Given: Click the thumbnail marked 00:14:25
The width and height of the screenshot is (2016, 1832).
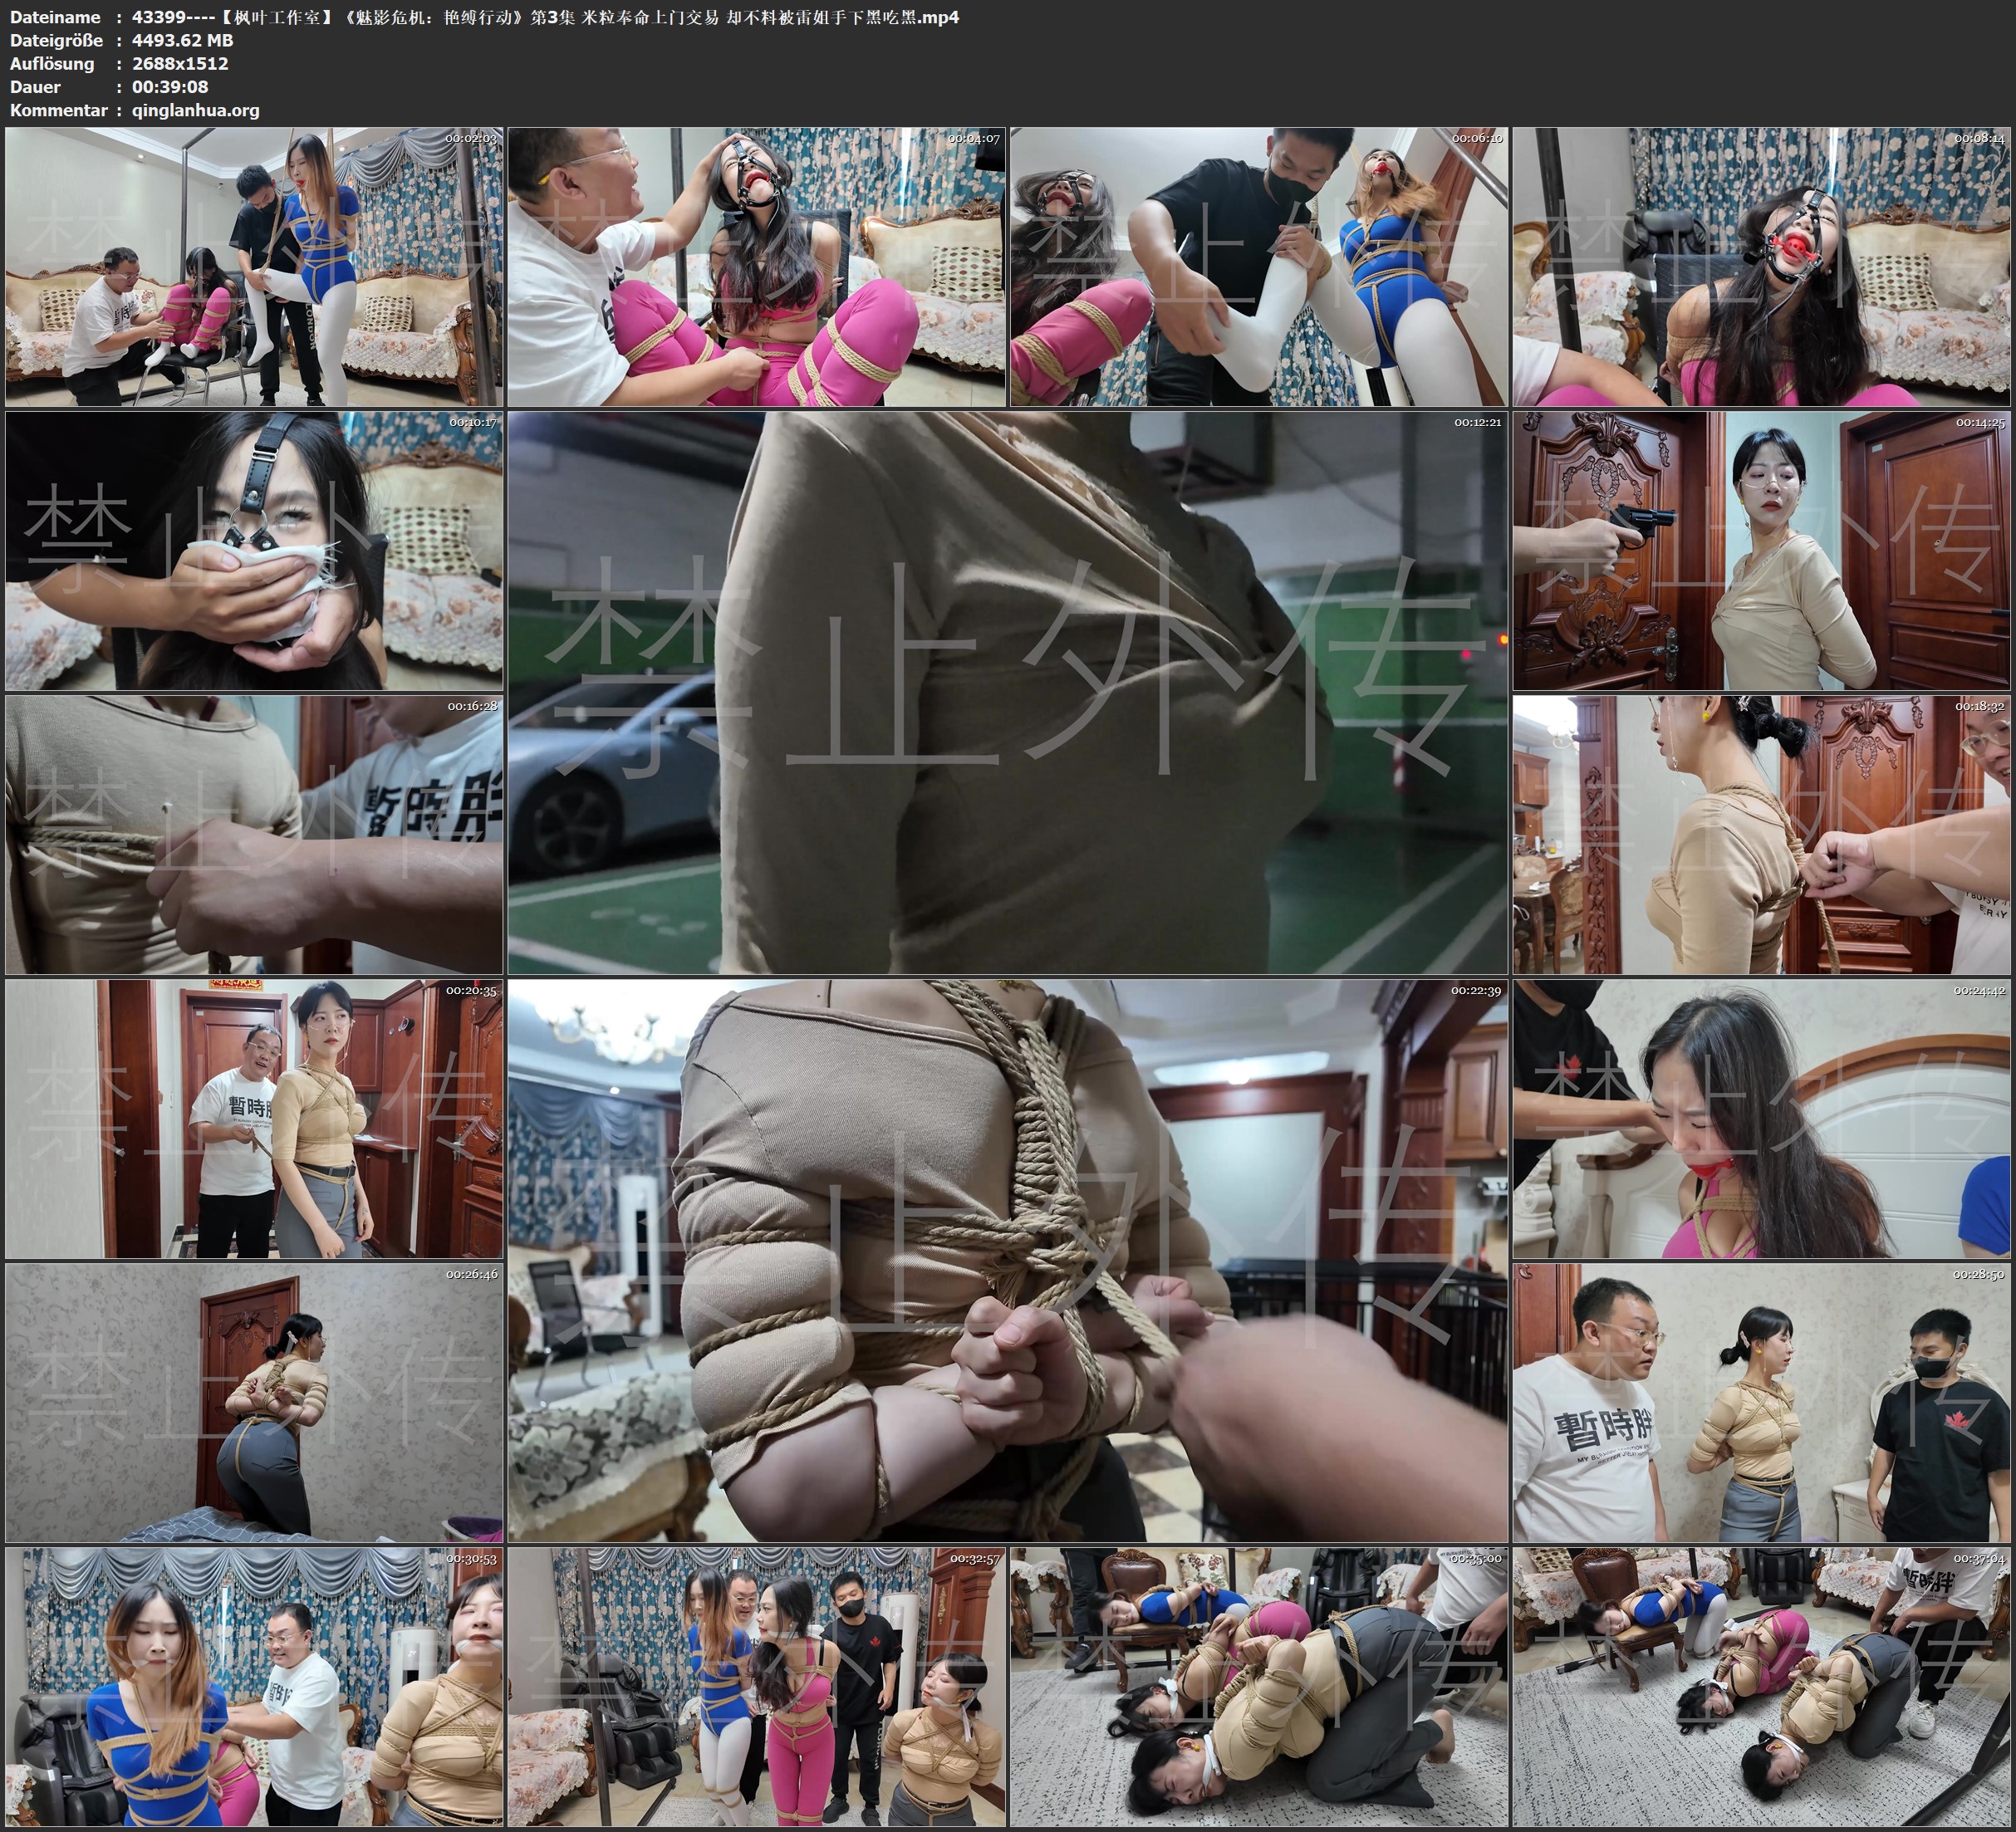Looking at the screenshot, I should point(1761,550).
